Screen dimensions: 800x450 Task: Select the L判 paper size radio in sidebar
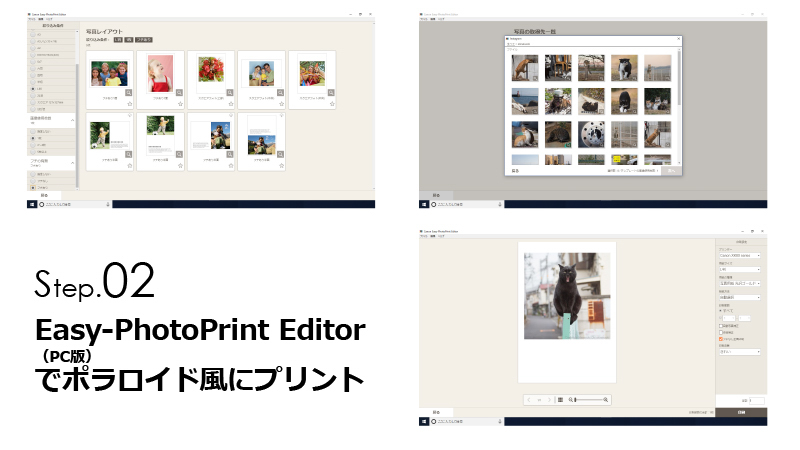33,89
